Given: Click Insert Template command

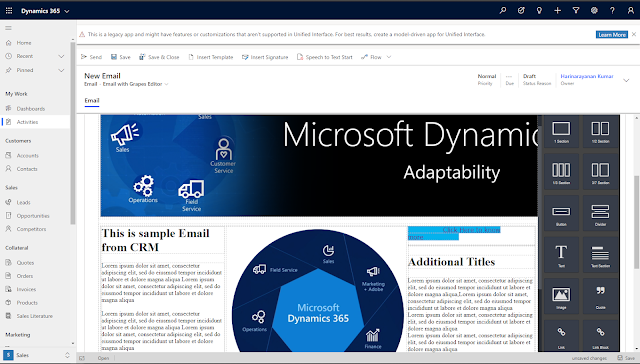Looking at the screenshot, I should (211, 57).
